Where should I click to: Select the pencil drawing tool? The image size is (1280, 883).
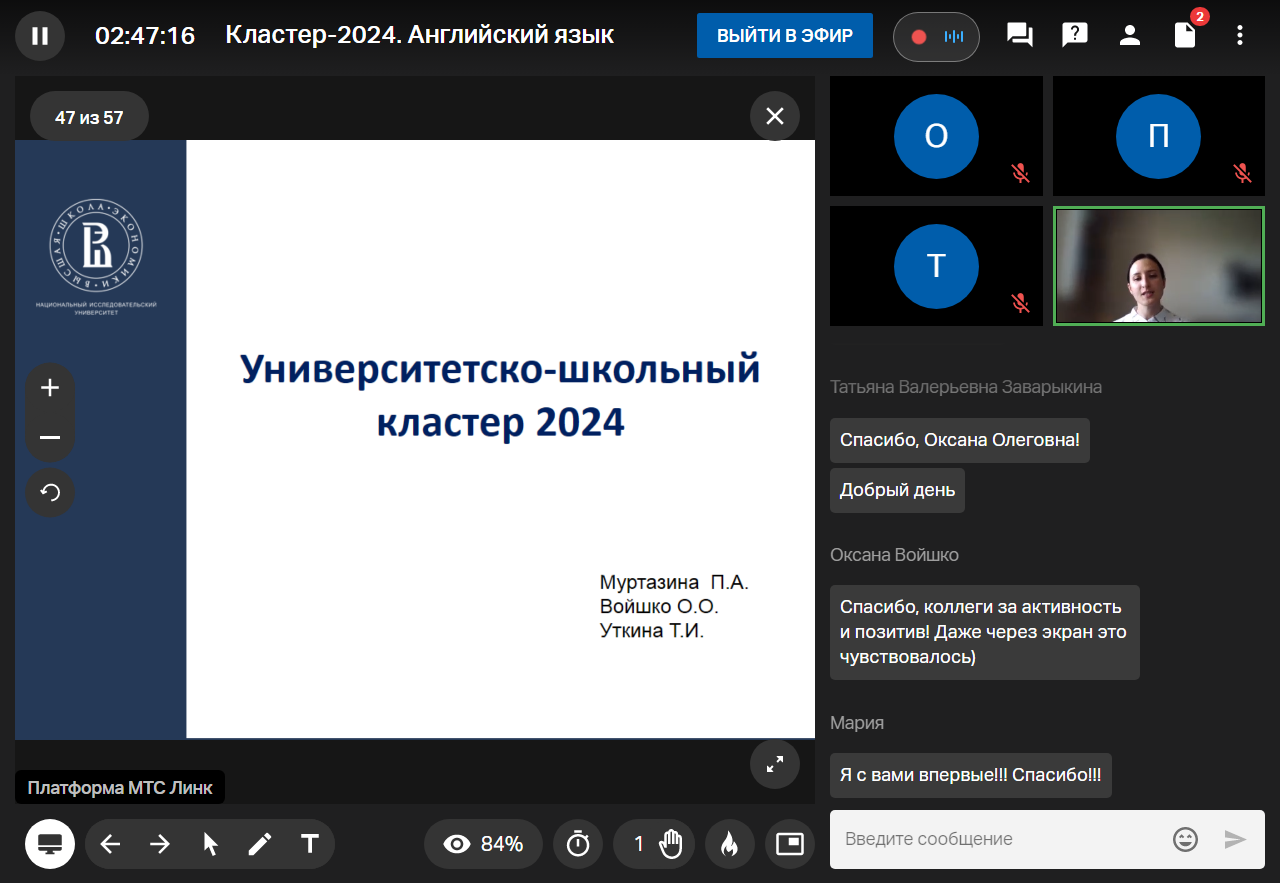[260, 844]
